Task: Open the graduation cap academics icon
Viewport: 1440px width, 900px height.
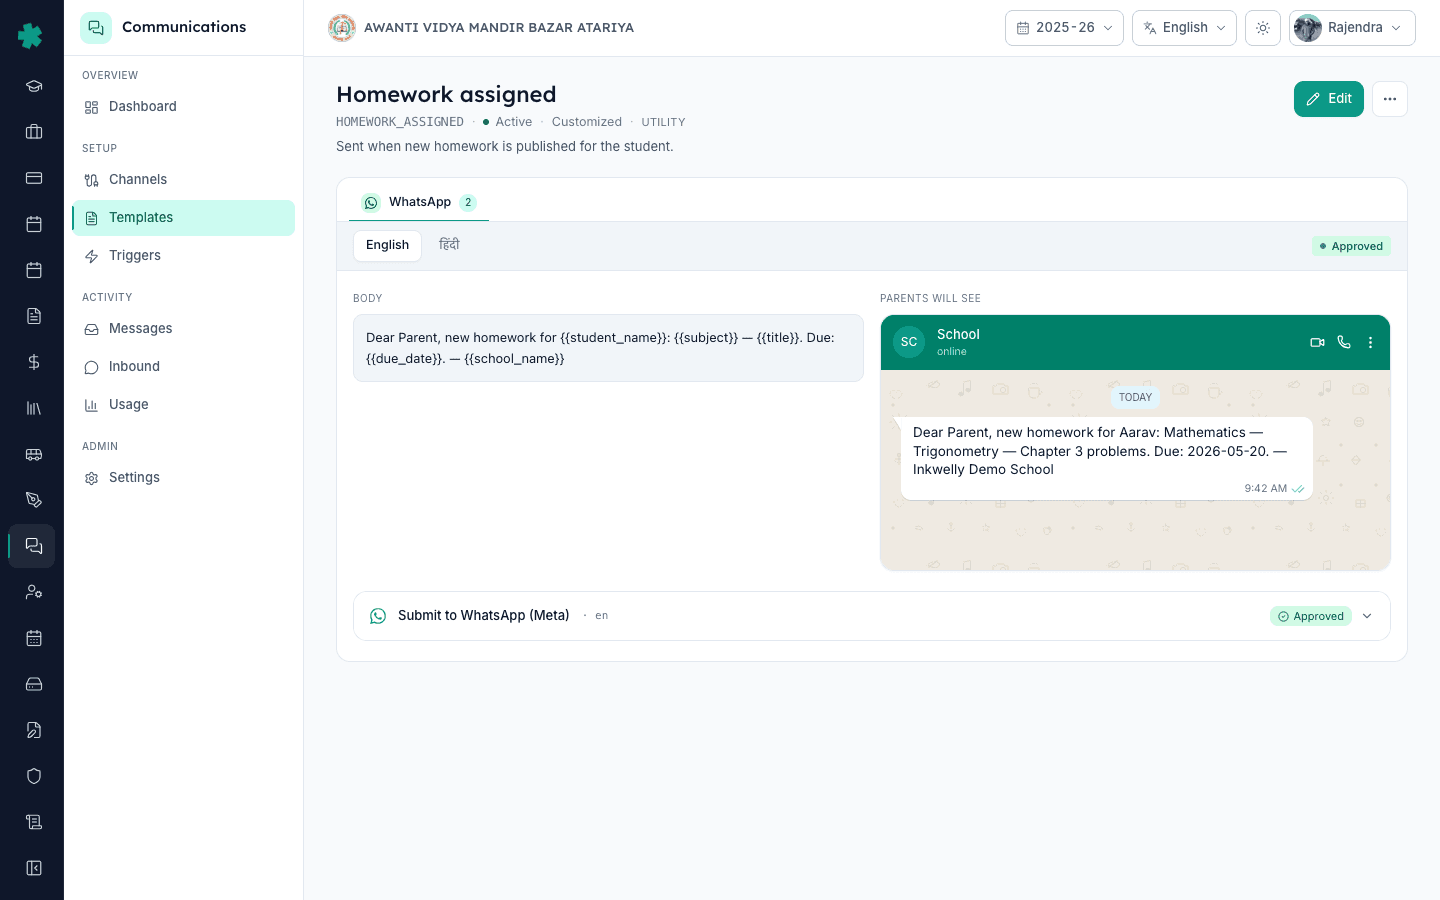Action: (x=34, y=86)
